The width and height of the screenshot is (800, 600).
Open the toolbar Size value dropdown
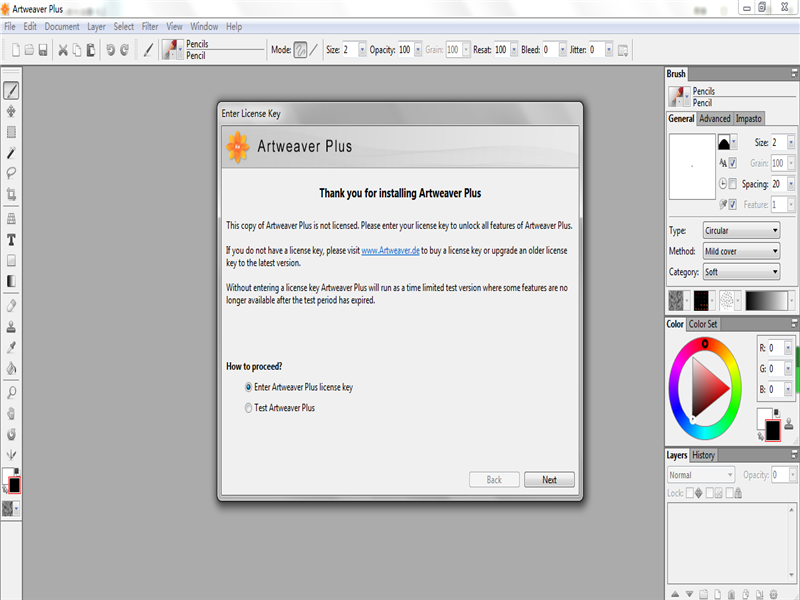pyautogui.click(x=362, y=49)
